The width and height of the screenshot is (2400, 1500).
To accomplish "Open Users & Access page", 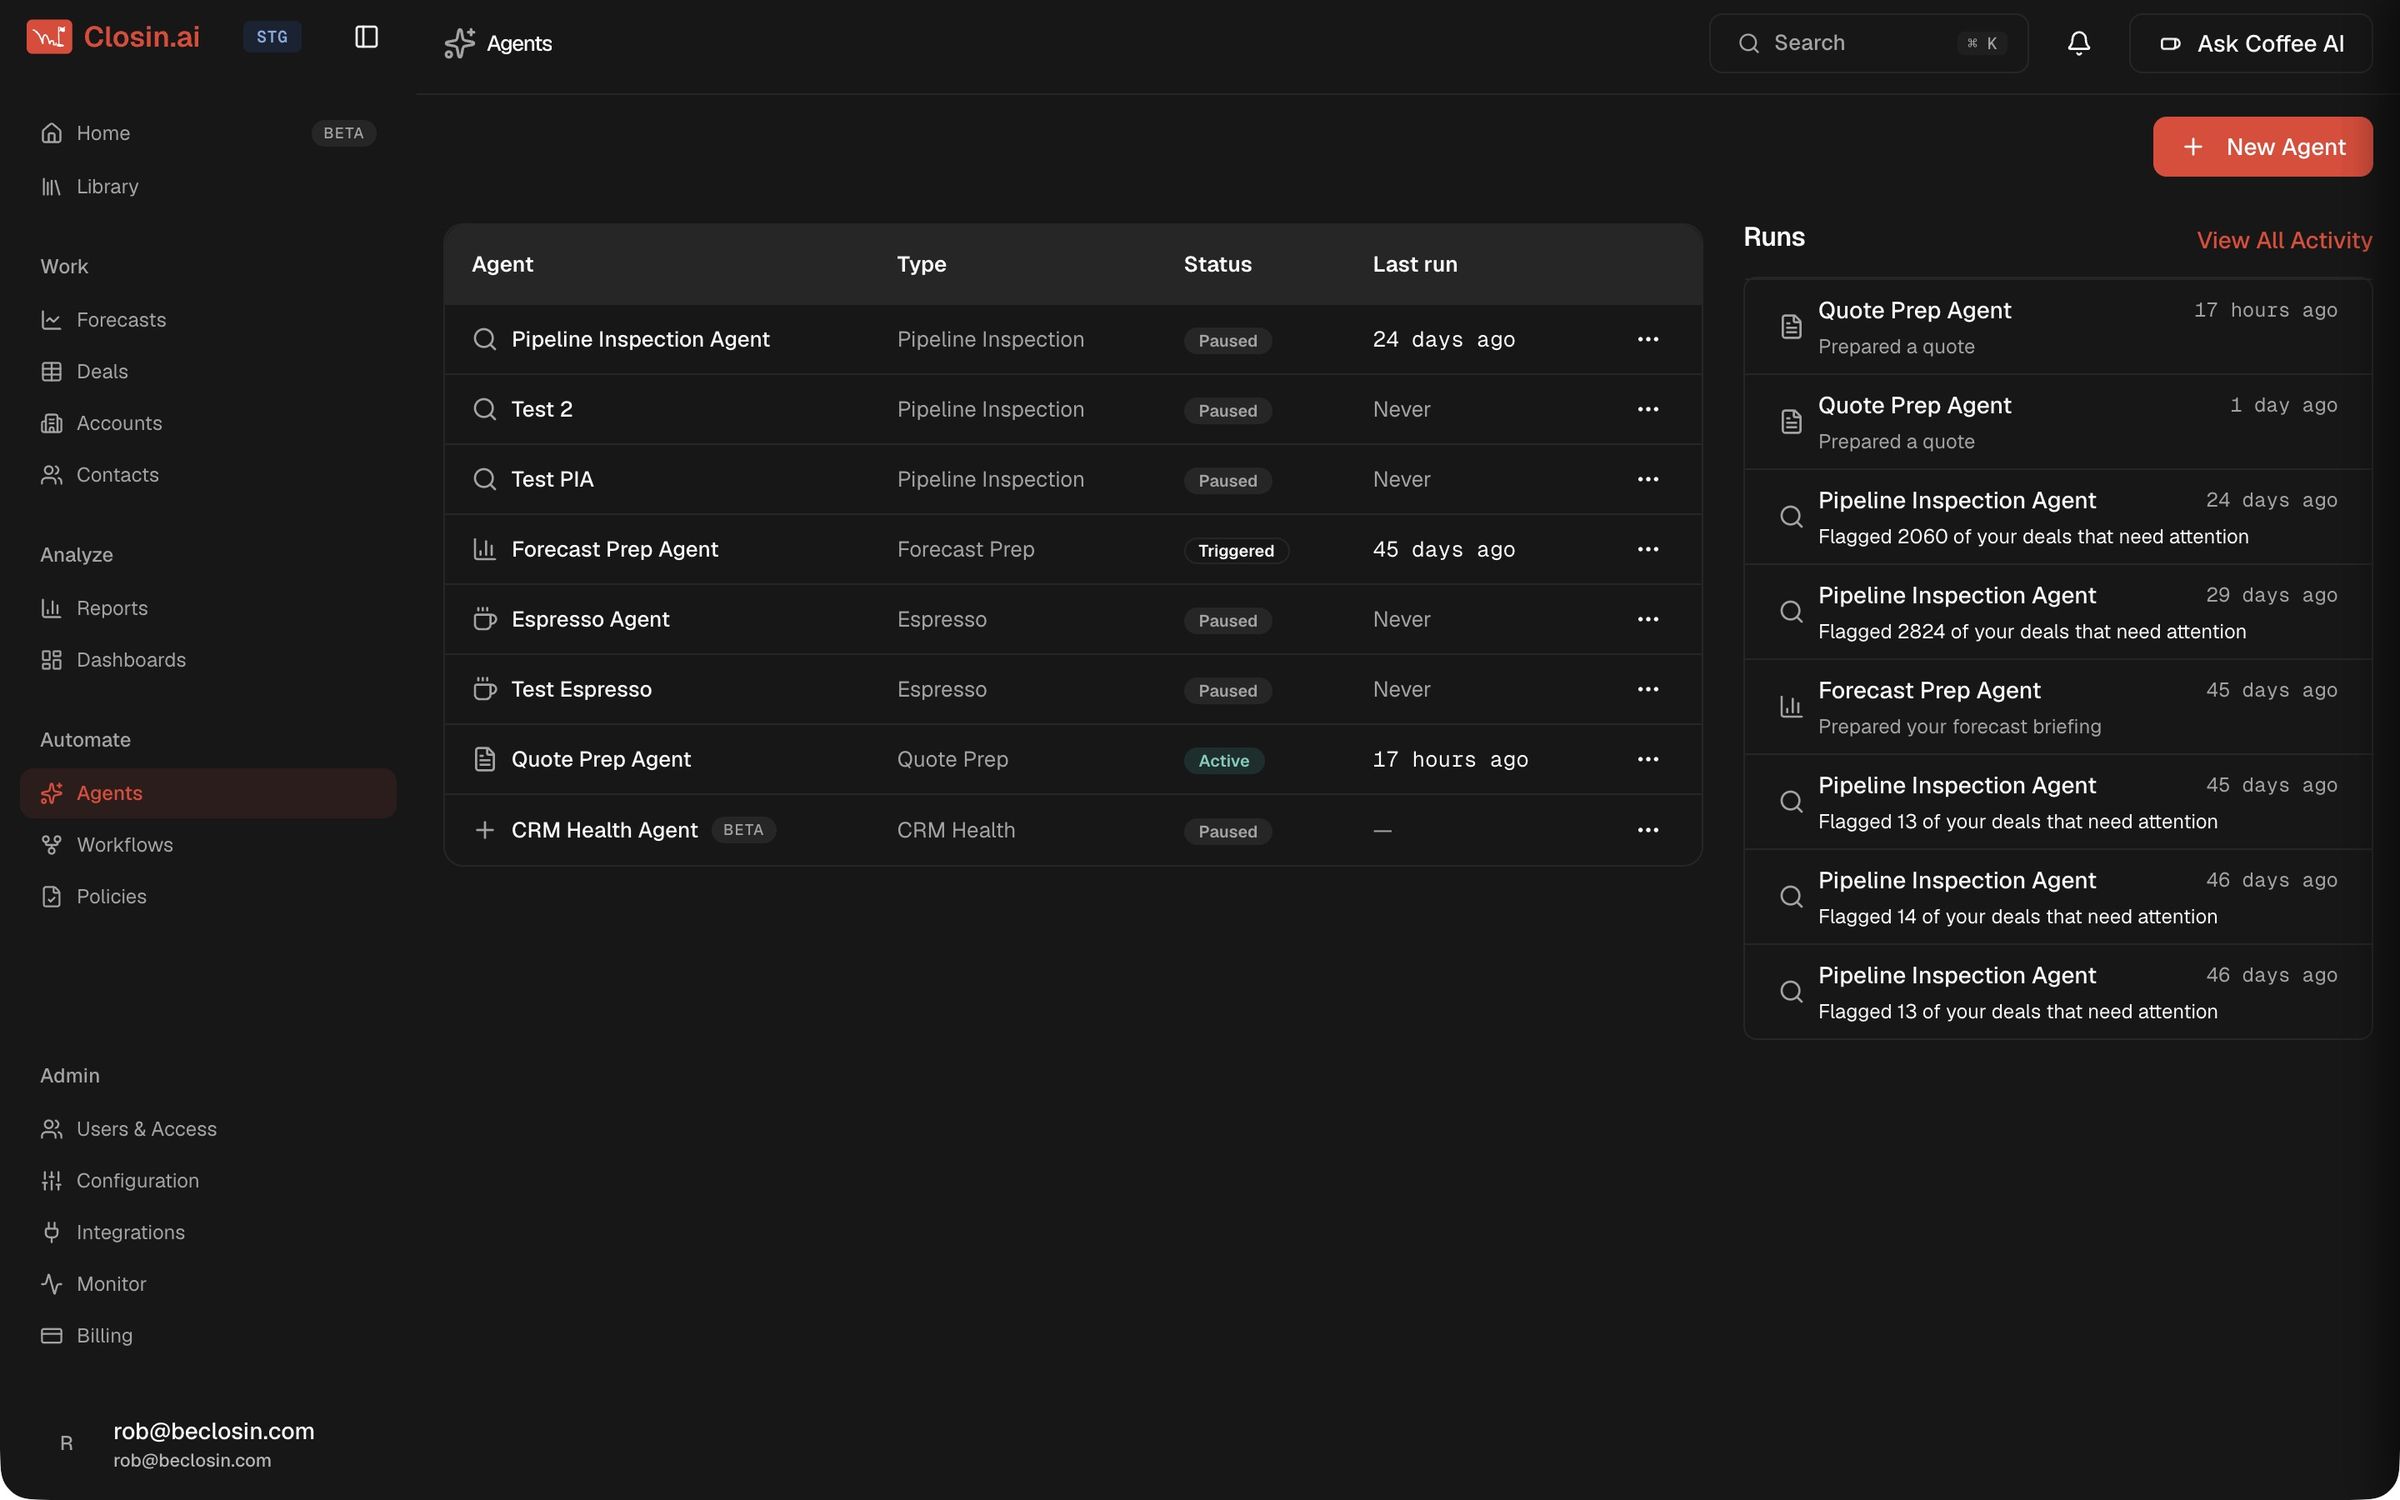I will tap(208, 1129).
